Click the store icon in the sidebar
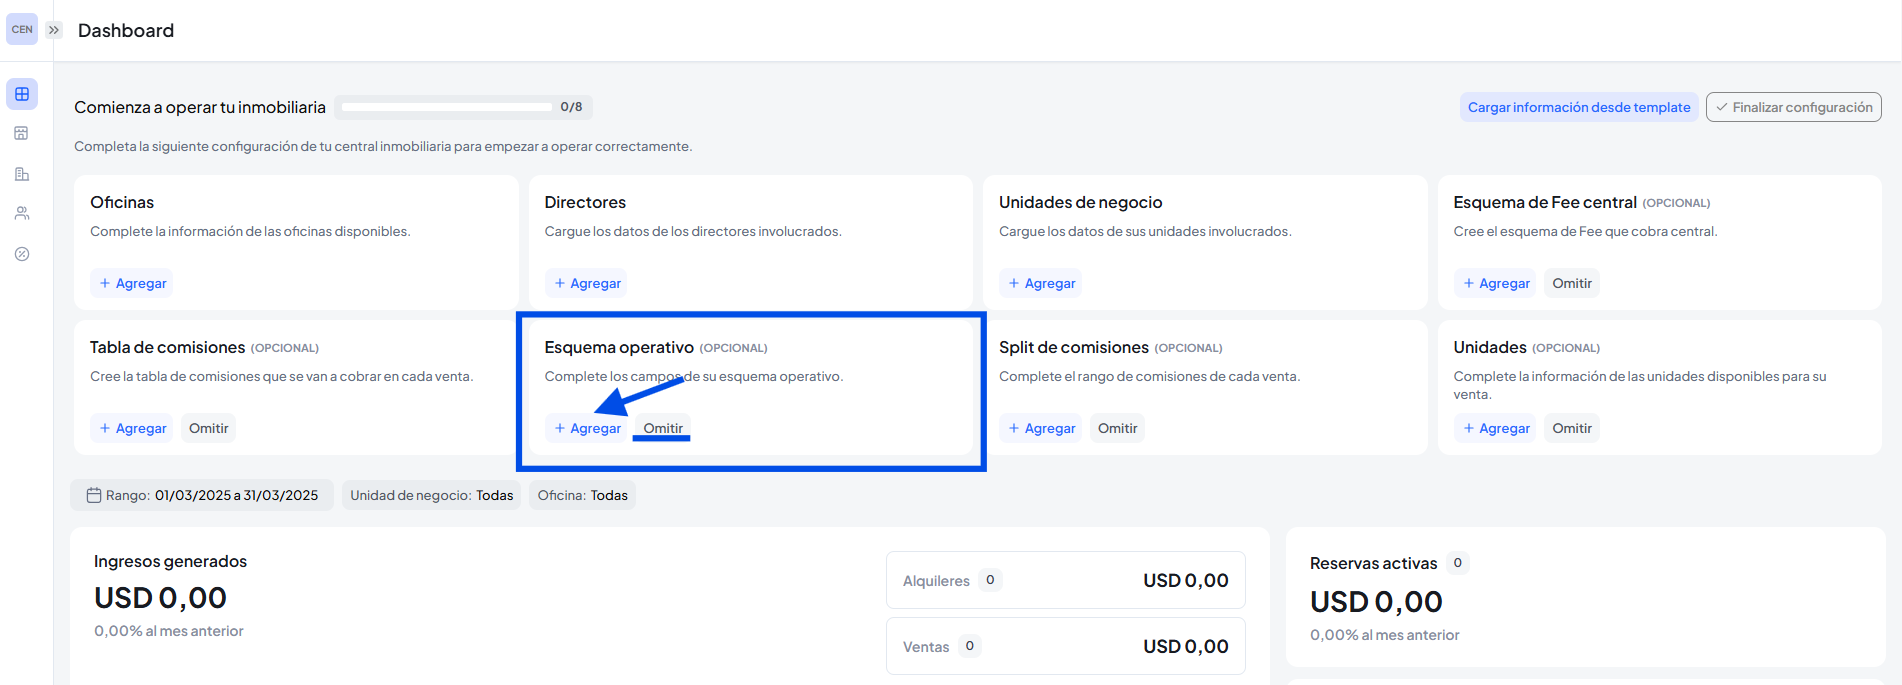Viewport: 1902px width, 685px height. coord(22,133)
